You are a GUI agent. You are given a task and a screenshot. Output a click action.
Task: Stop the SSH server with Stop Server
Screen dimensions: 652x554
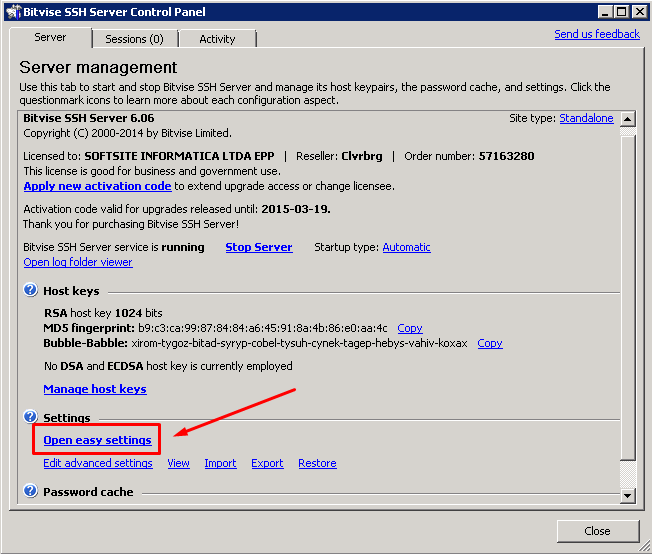pos(259,247)
